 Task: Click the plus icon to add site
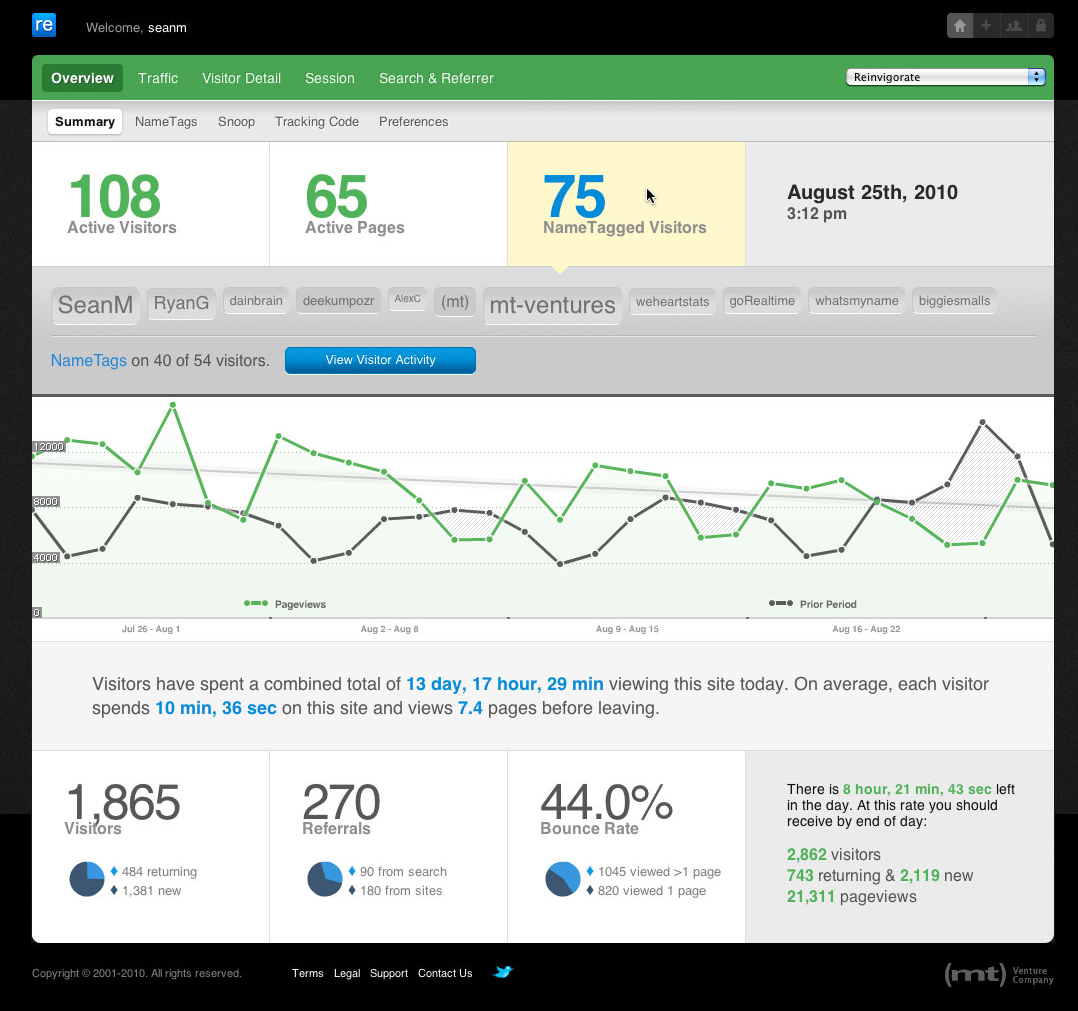click(986, 26)
